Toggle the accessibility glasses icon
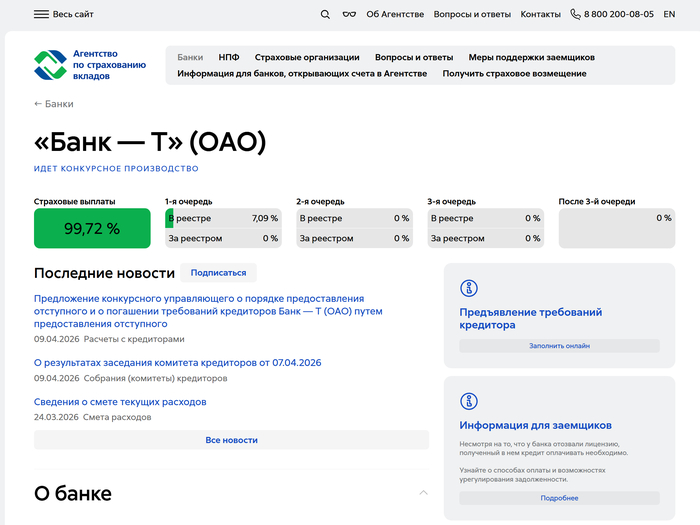The image size is (700, 525). click(x=349, y=14)
